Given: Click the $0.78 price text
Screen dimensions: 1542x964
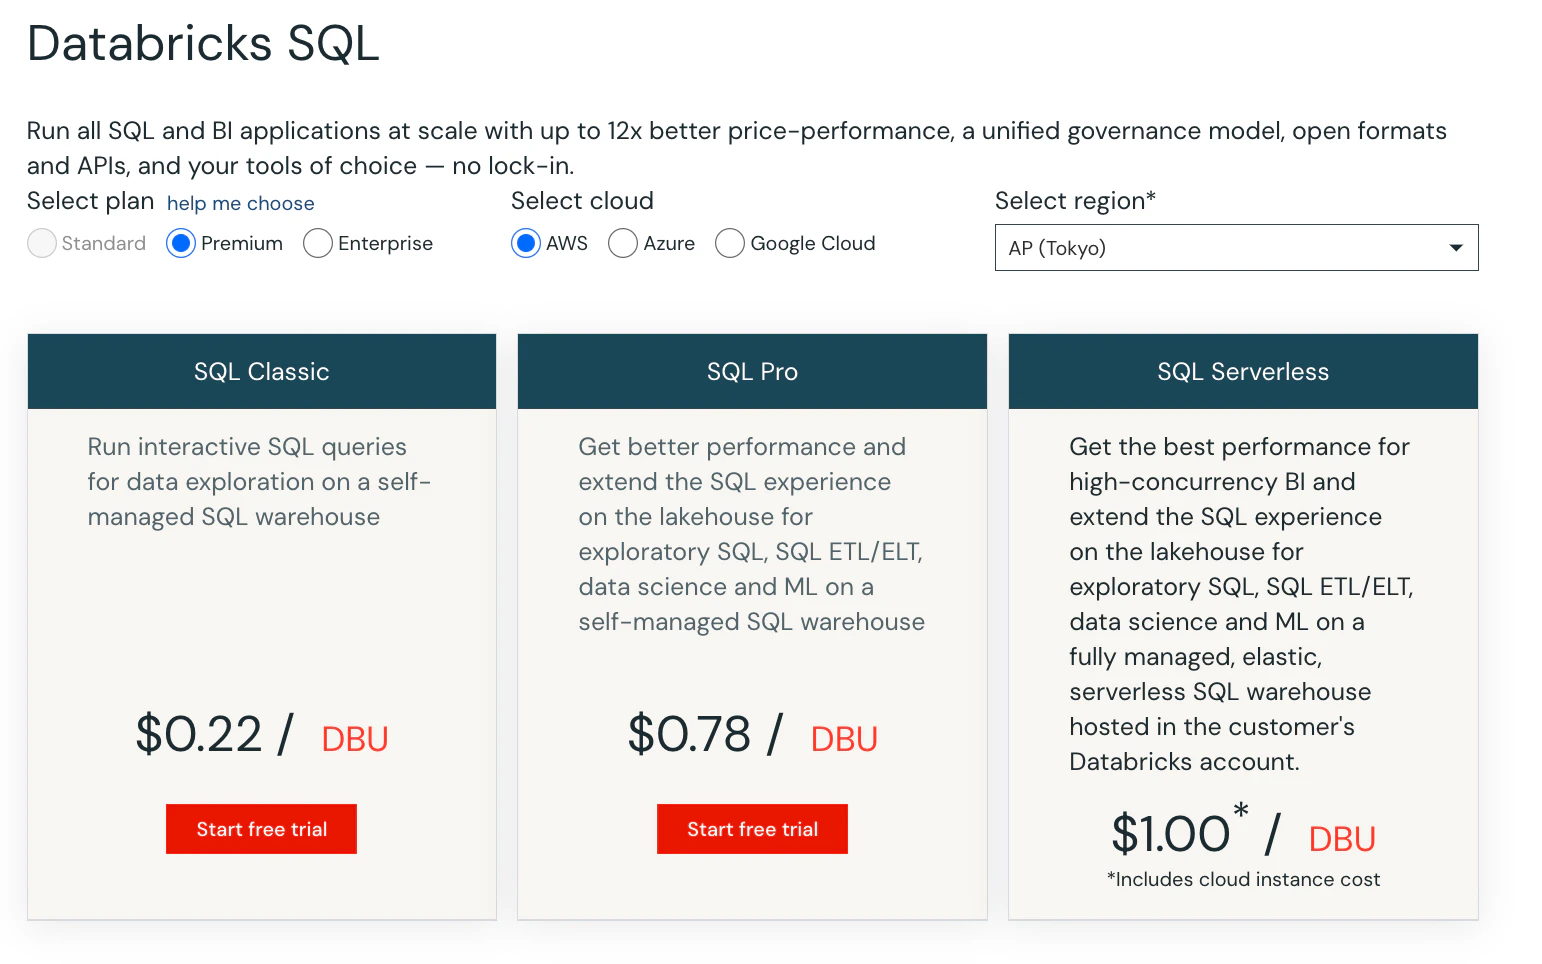Looking at the screenshot, I should [689, 734].
